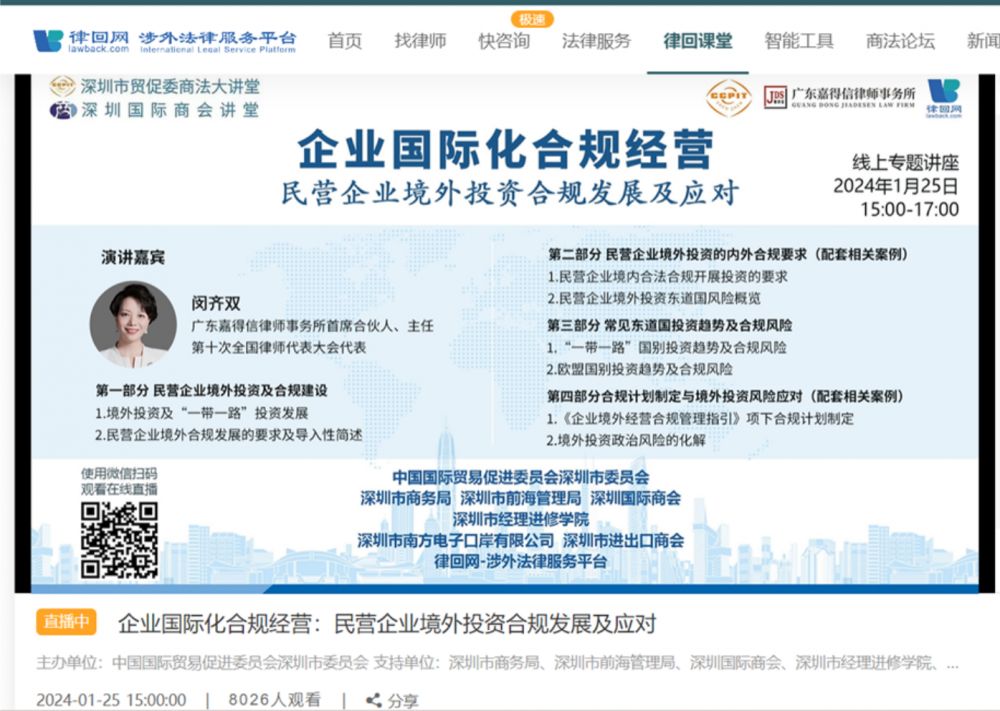Image resolution: width=1000 pixels, height=711 pixels.
Task: Click the orange 直播中 live badge
Action: click(x=66, y=622)
